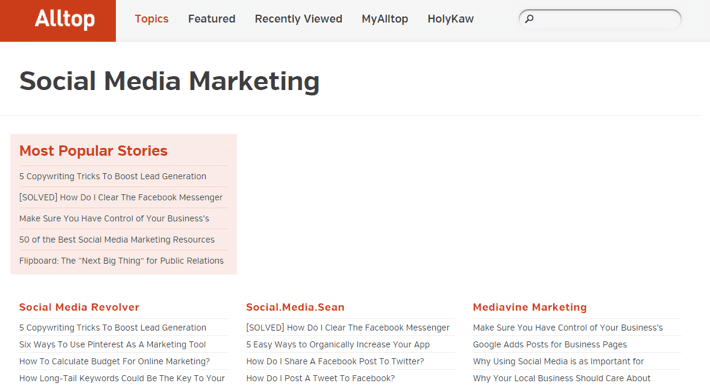Navigate to MyAlltop
The height and width of the screenshot is (385, 710).
tap(385, 19)
